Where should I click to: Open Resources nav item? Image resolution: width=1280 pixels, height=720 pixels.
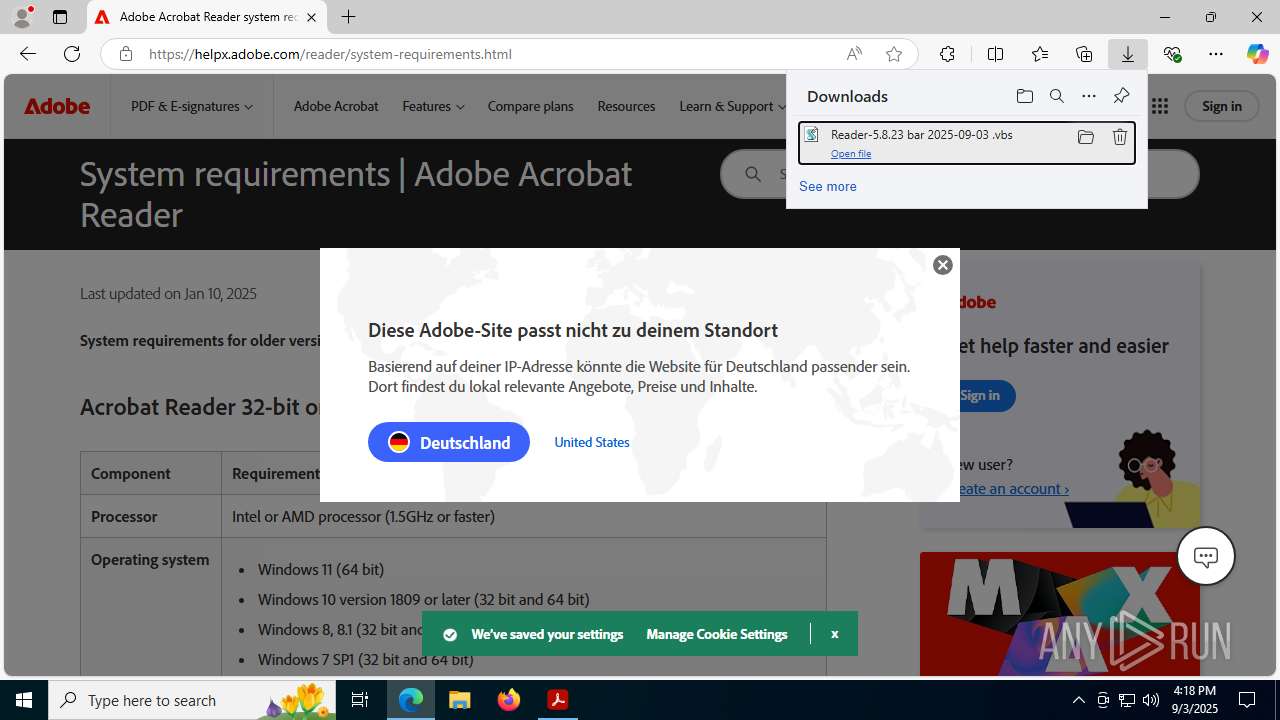(626, 106)
